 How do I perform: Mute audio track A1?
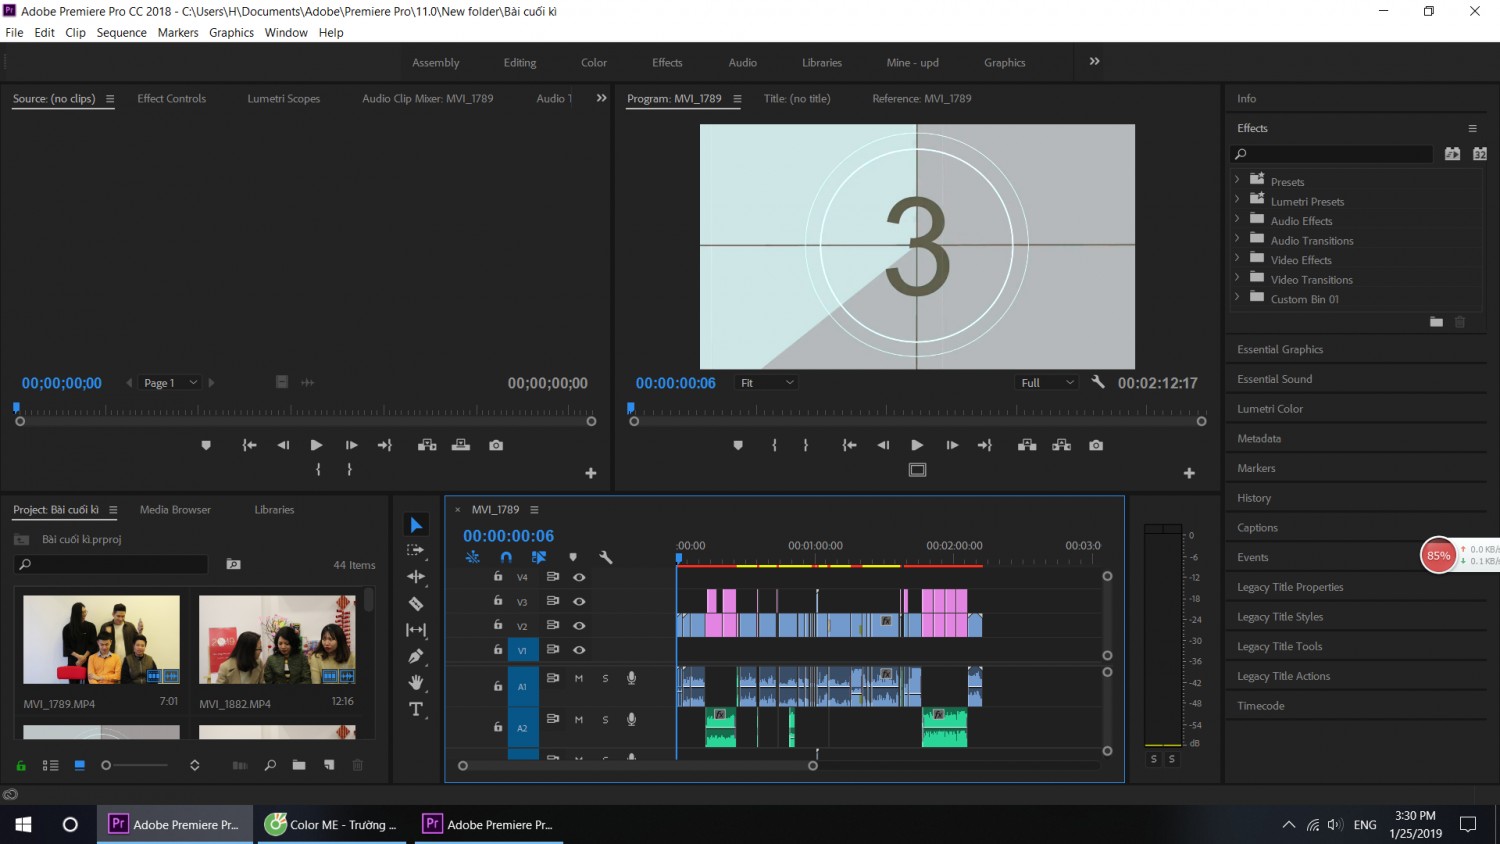(578, 678)
